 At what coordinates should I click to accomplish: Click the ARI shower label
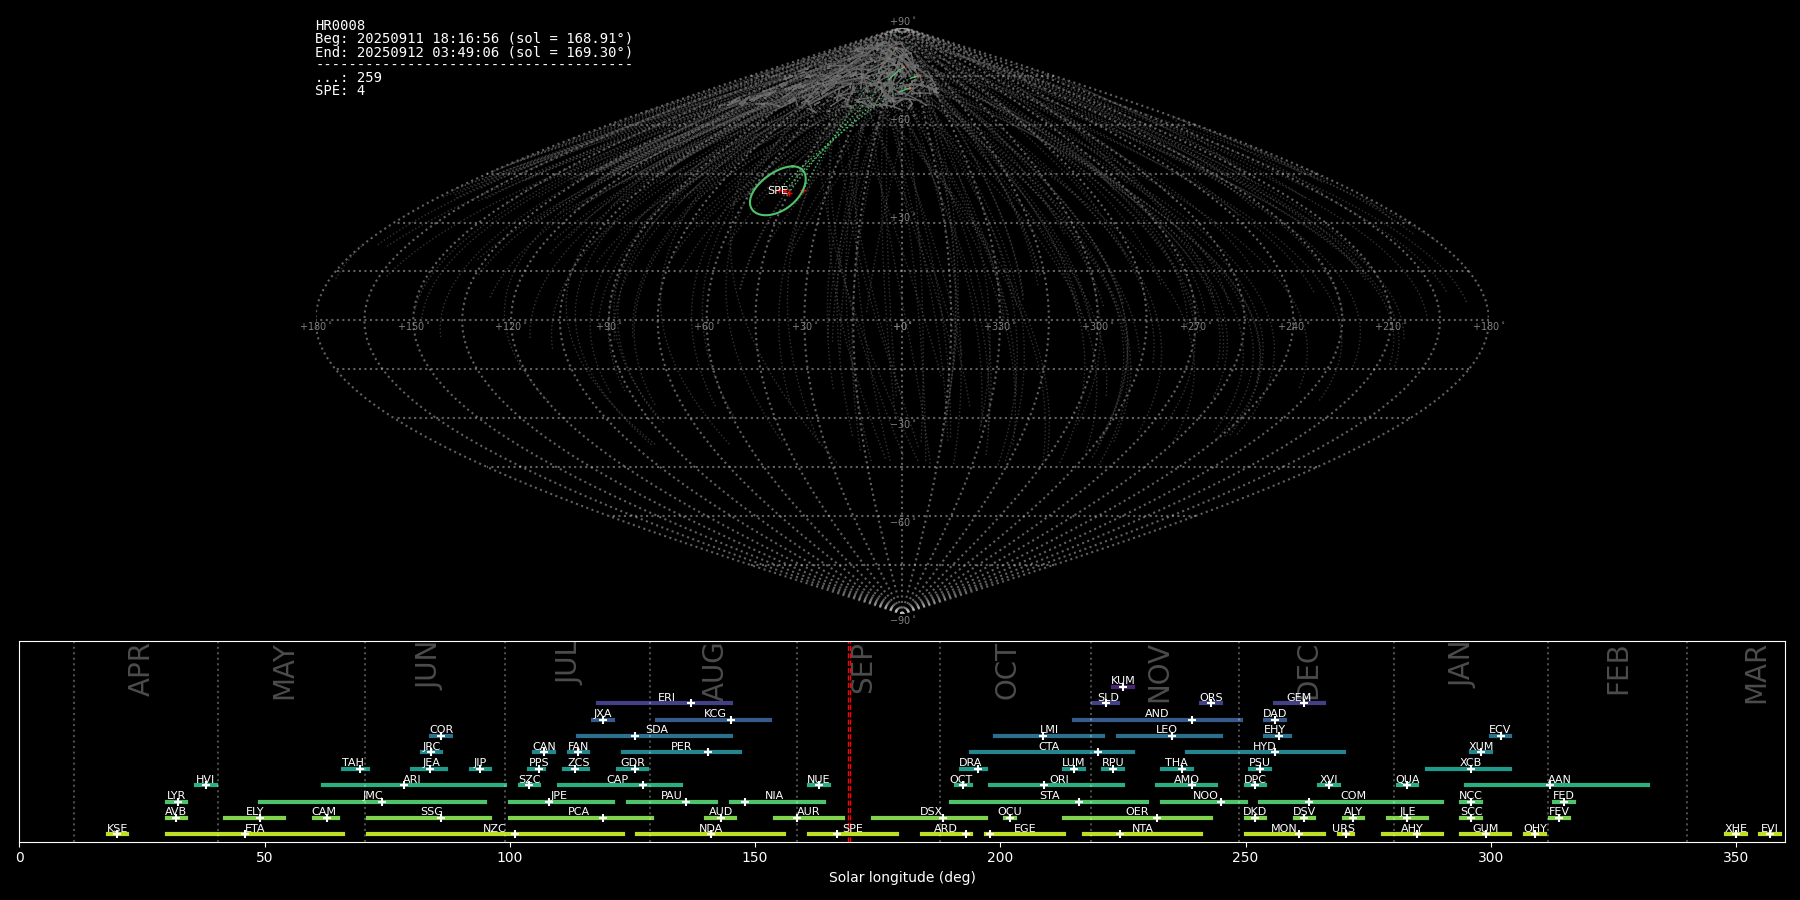412,780
